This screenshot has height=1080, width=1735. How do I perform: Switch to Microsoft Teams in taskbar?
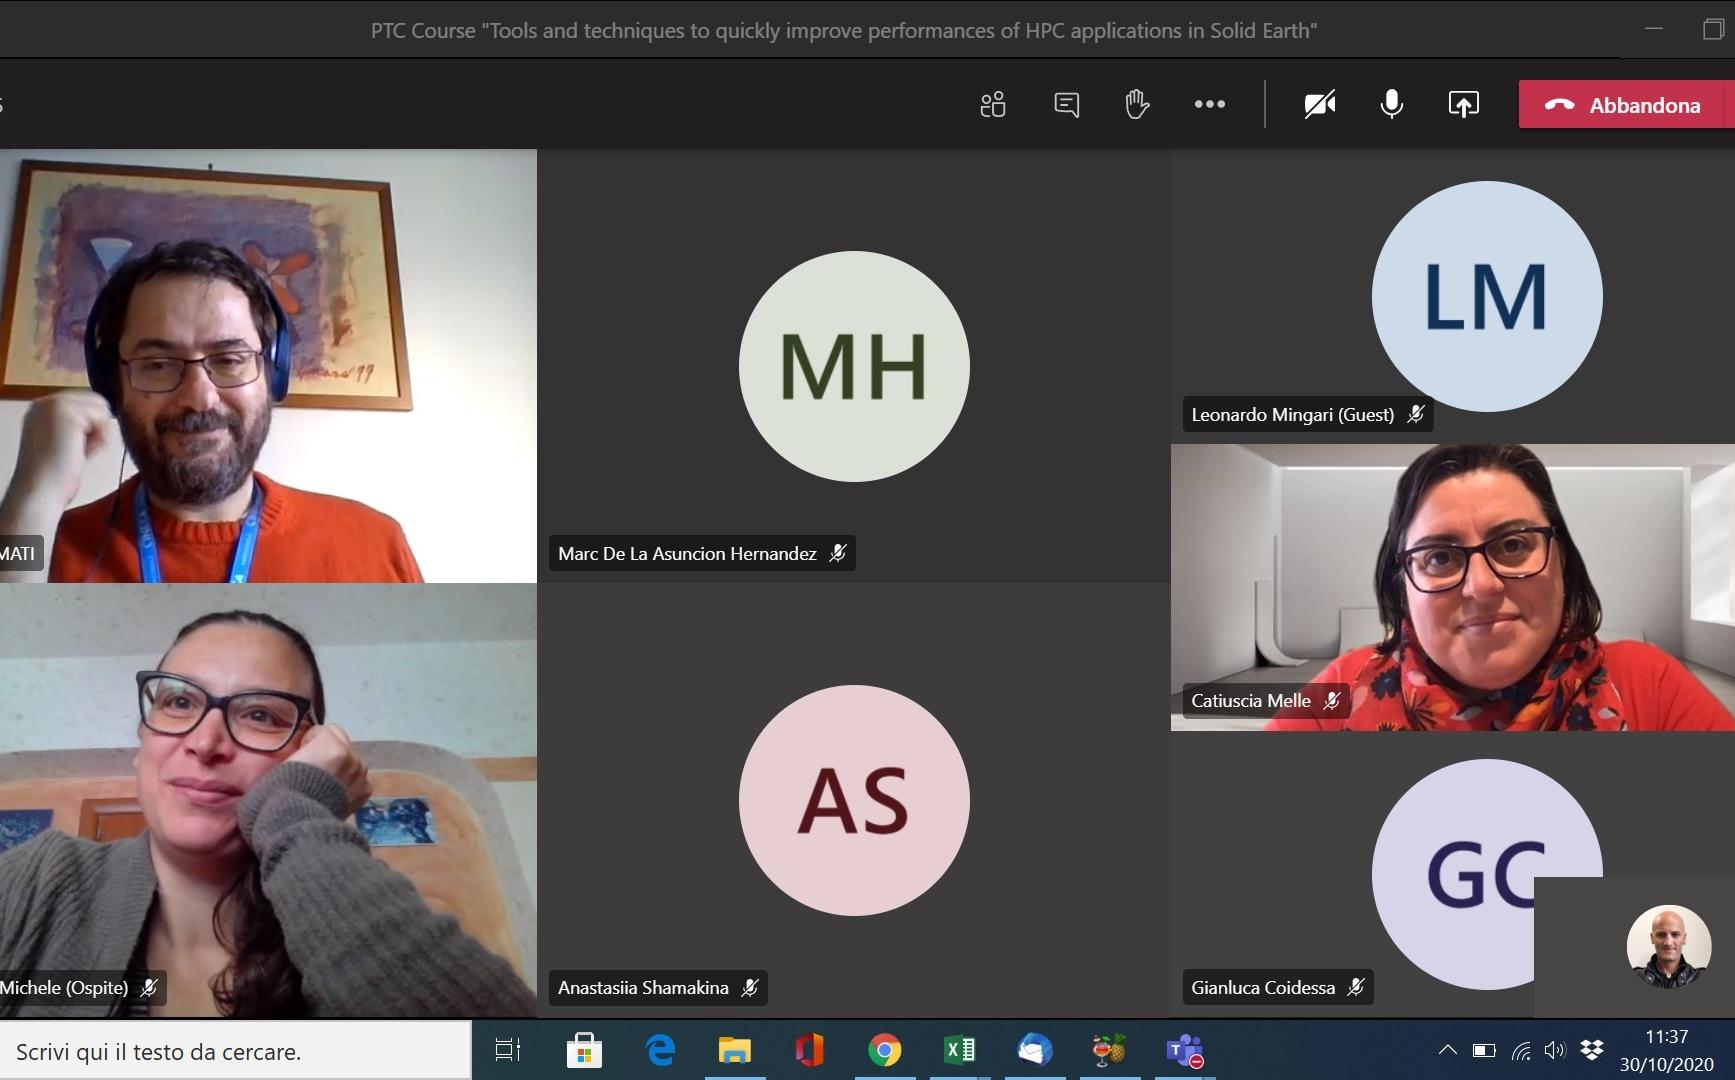[1184, 1050]
